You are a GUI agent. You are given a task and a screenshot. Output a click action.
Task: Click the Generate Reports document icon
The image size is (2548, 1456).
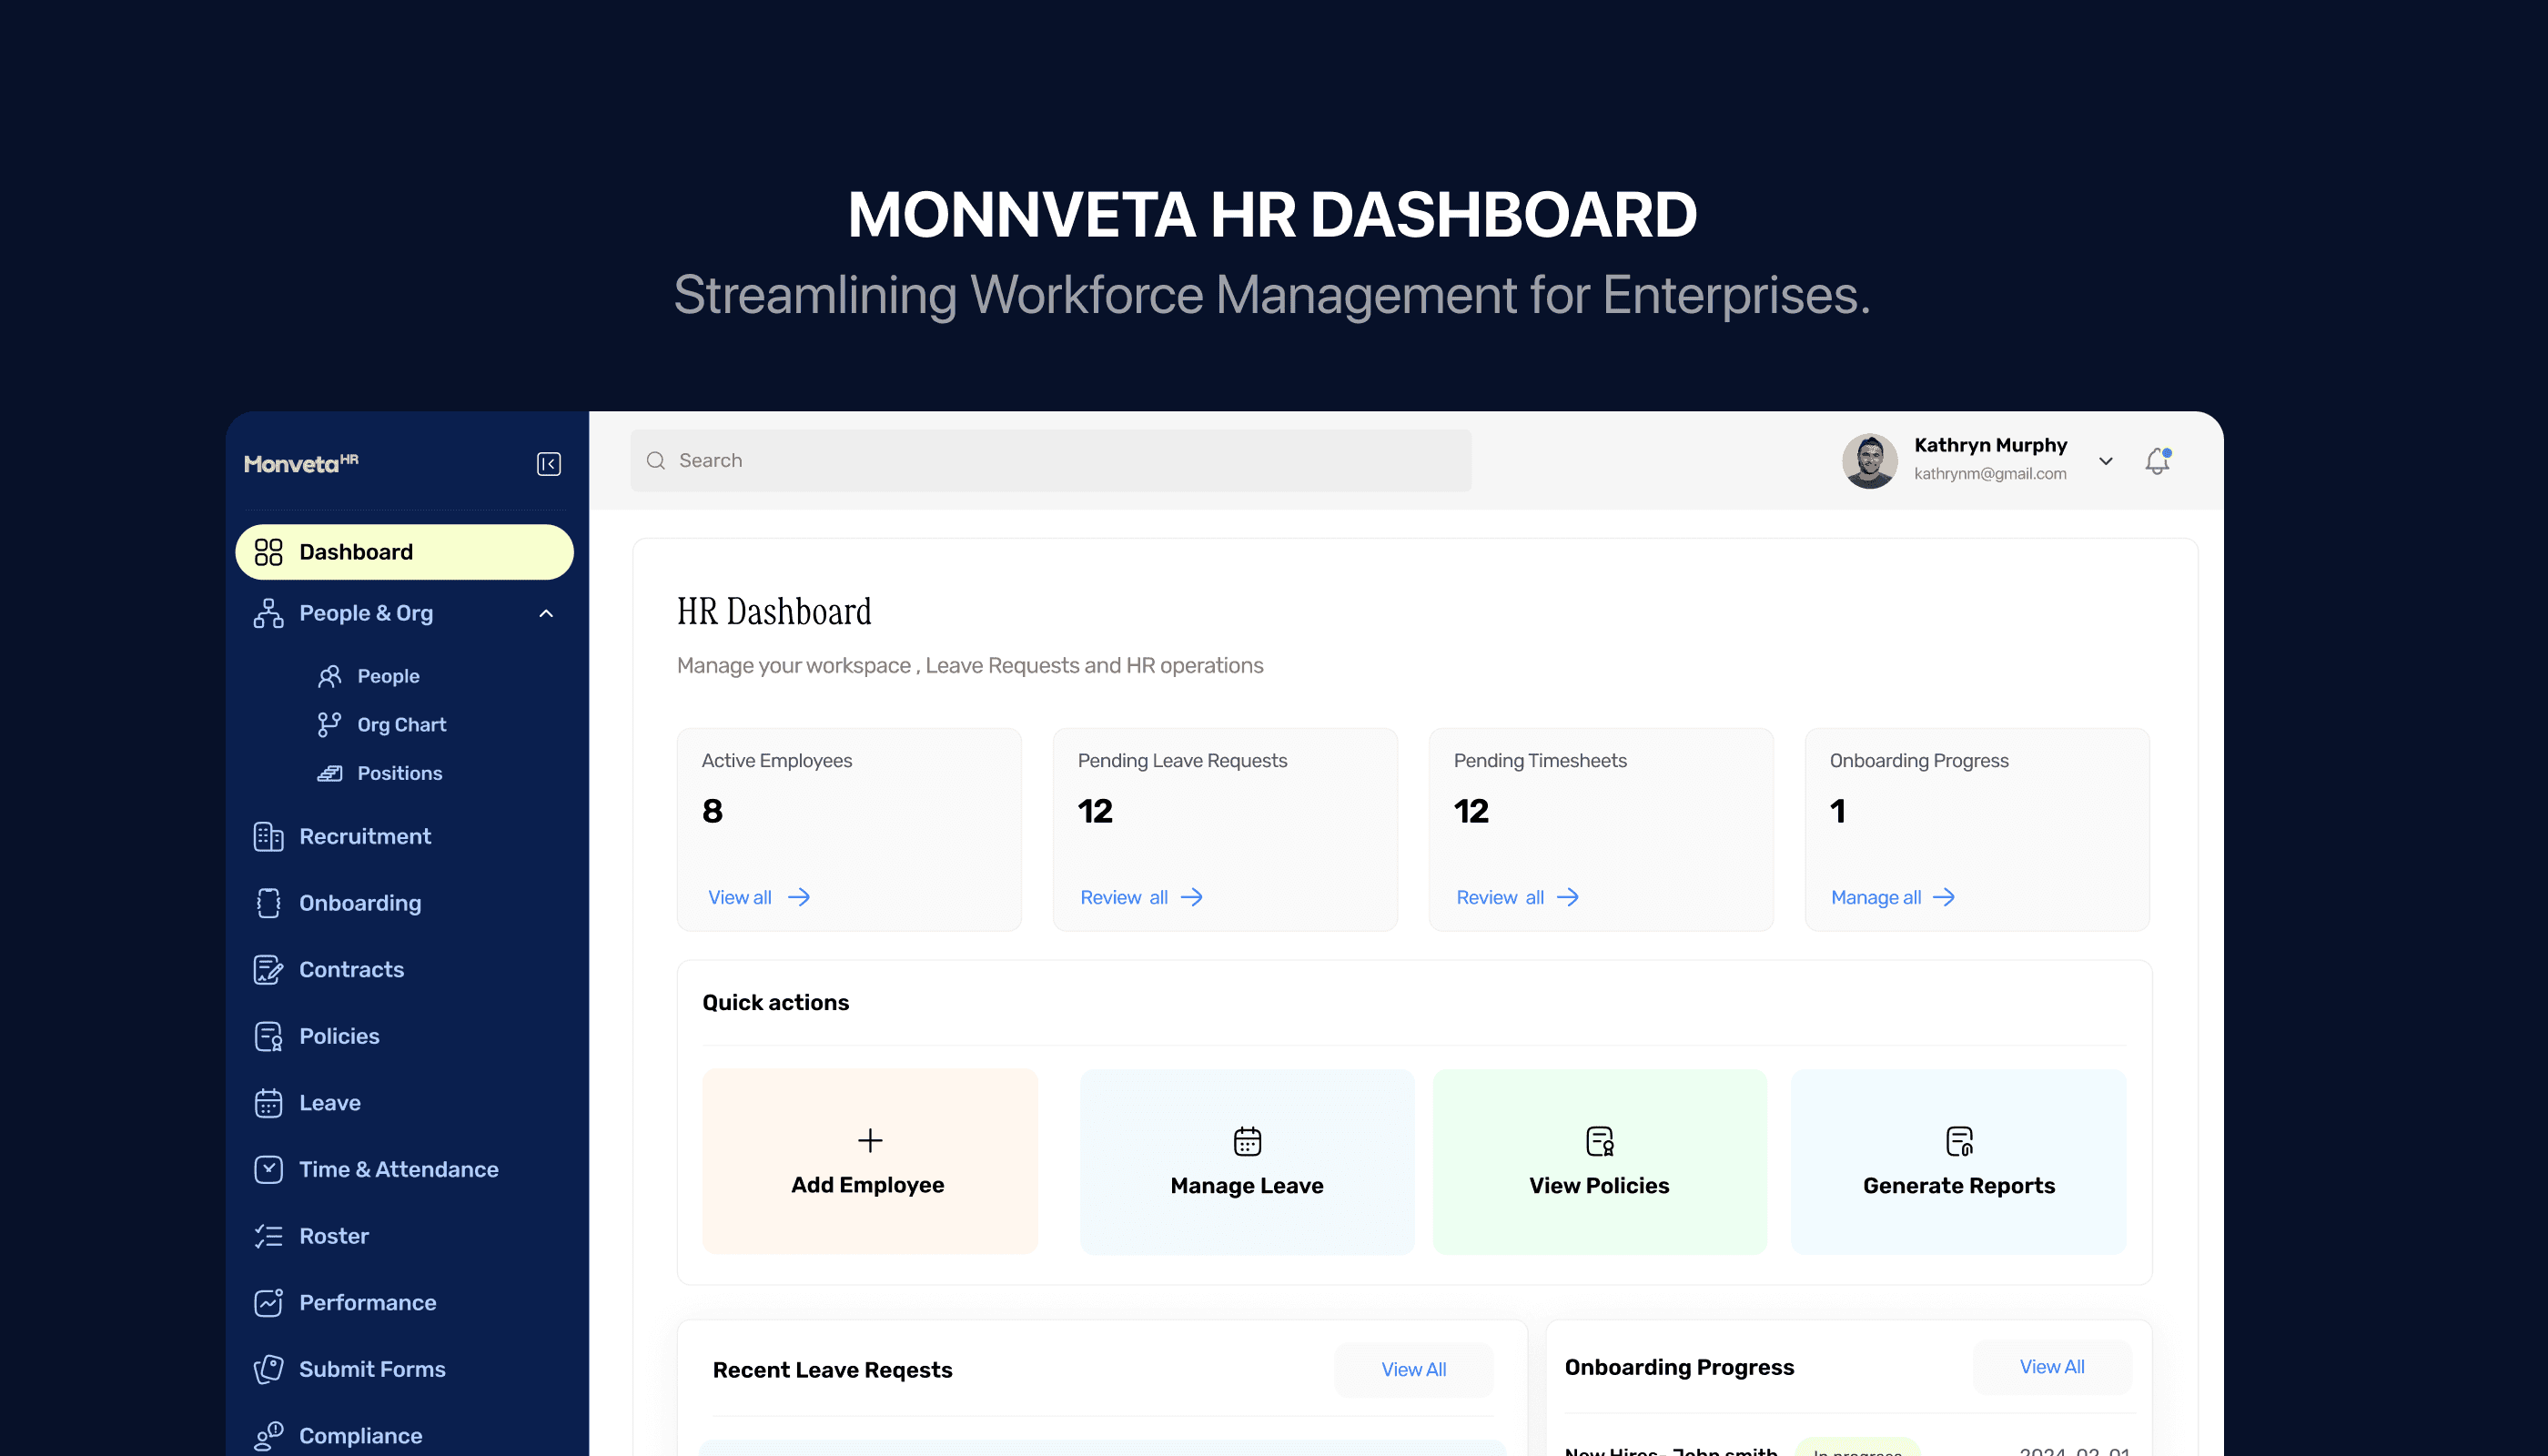[x=1958, y=1141]
